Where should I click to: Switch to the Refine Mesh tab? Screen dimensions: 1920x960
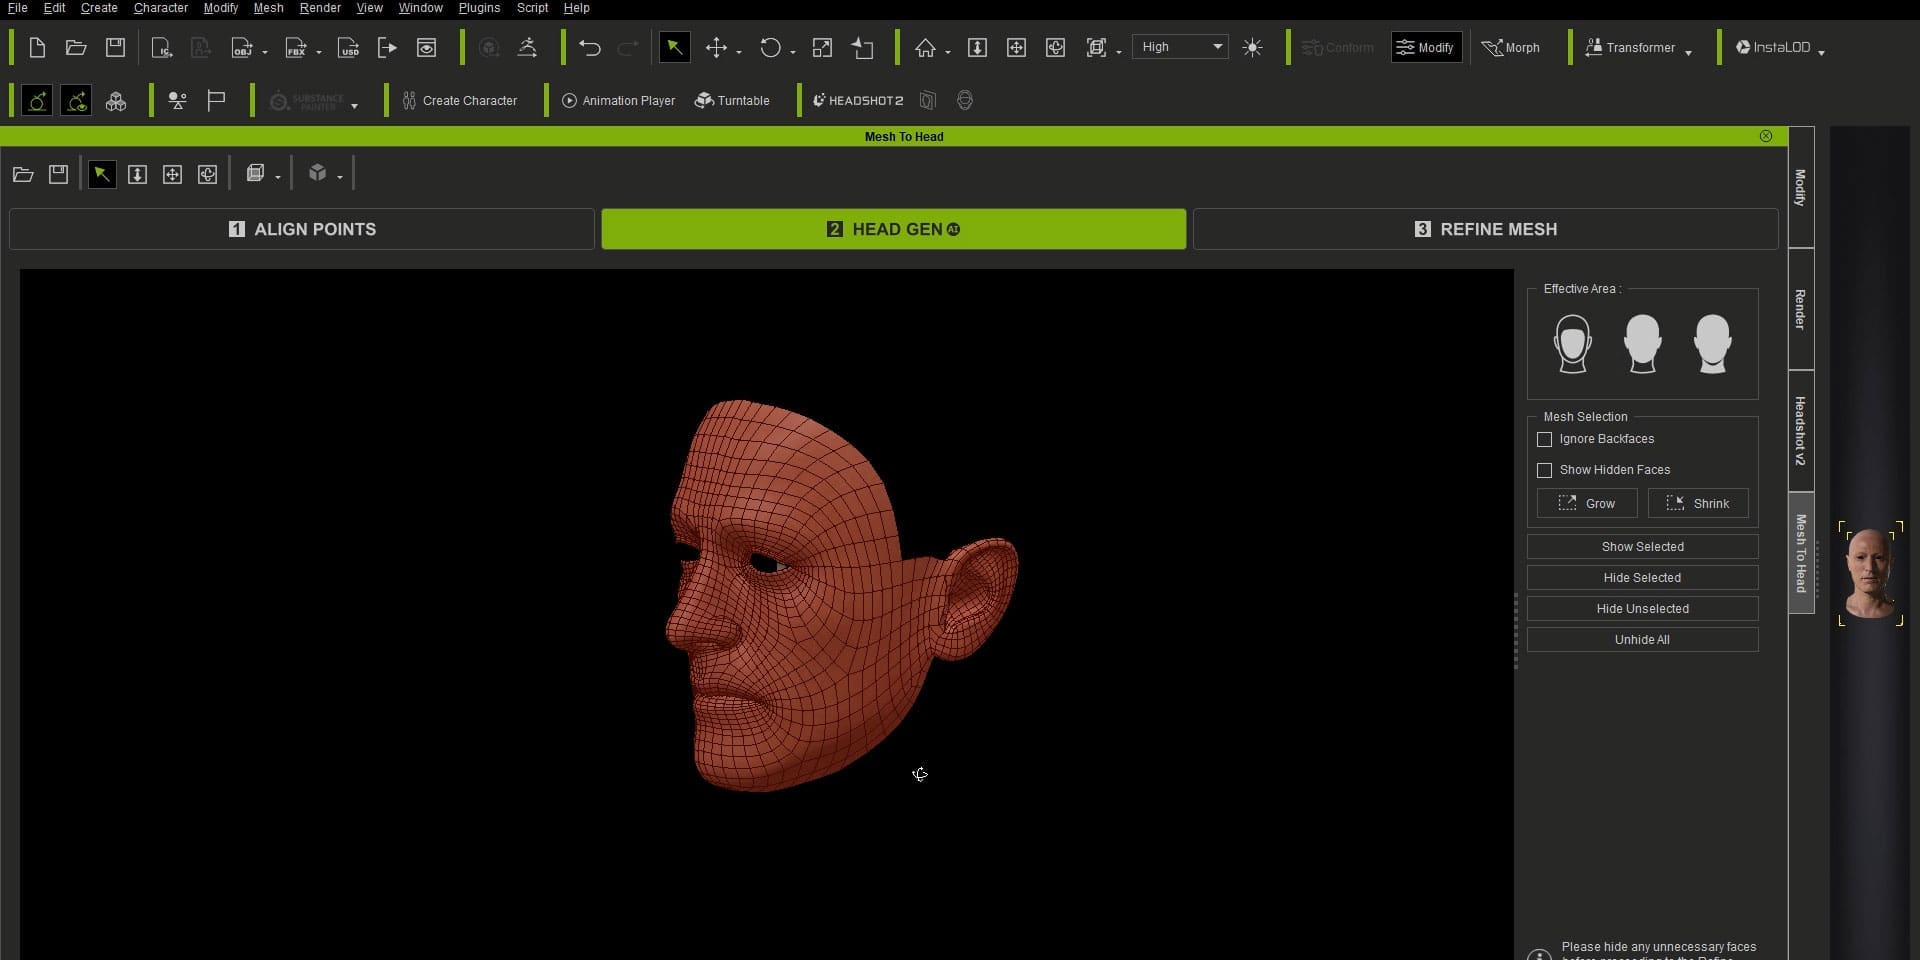click(1484, 229)
